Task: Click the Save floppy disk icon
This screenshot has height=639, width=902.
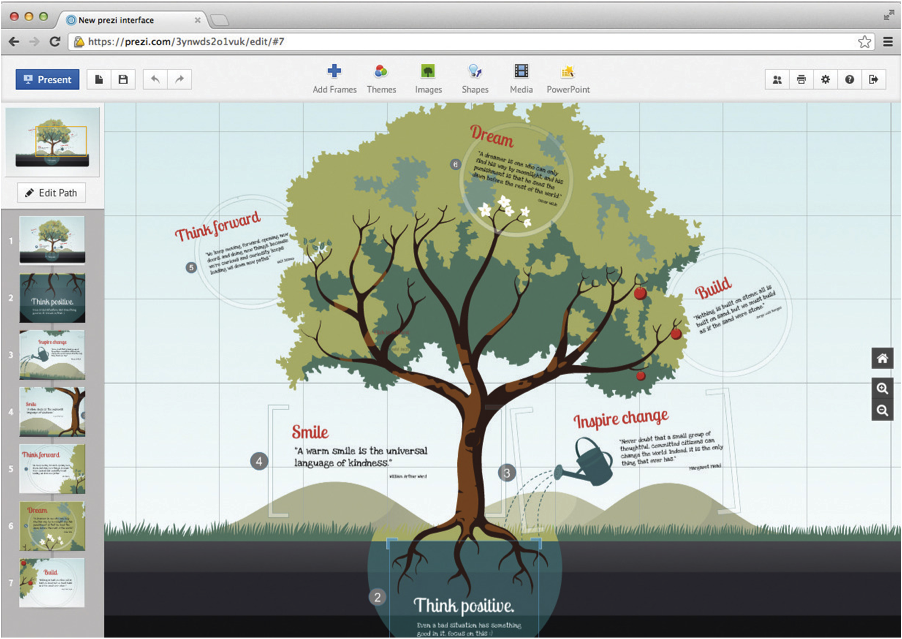Action: coord(123,79)
